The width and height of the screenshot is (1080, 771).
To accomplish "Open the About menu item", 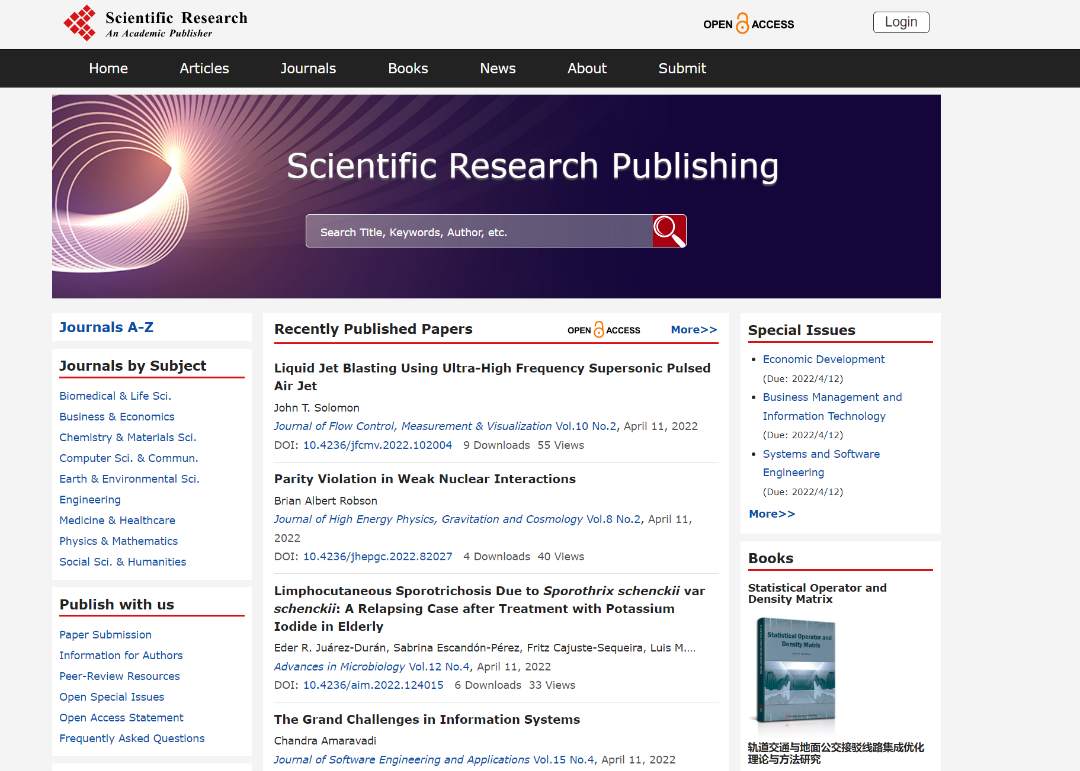I will [x=587, y=68].
